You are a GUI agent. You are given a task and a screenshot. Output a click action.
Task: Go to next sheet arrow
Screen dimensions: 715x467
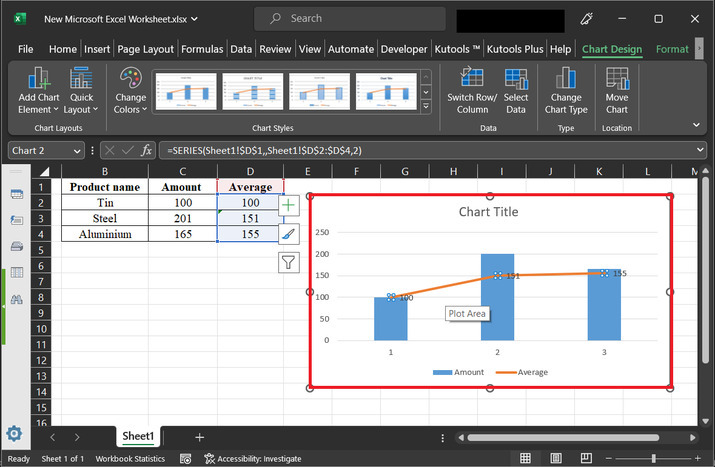pyautogui.click(x=77, y=437)
